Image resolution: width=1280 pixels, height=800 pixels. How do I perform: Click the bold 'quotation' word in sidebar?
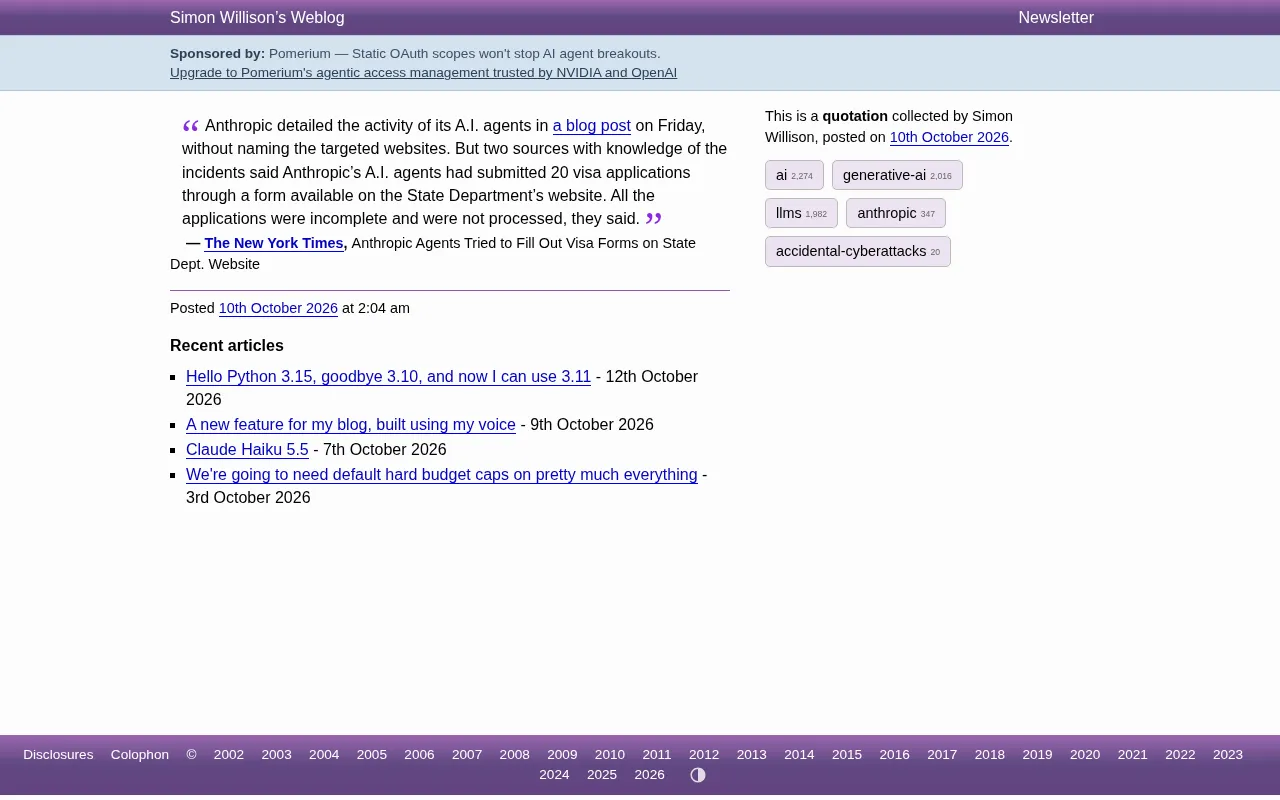pyautogui.click(x=855, y=116)
